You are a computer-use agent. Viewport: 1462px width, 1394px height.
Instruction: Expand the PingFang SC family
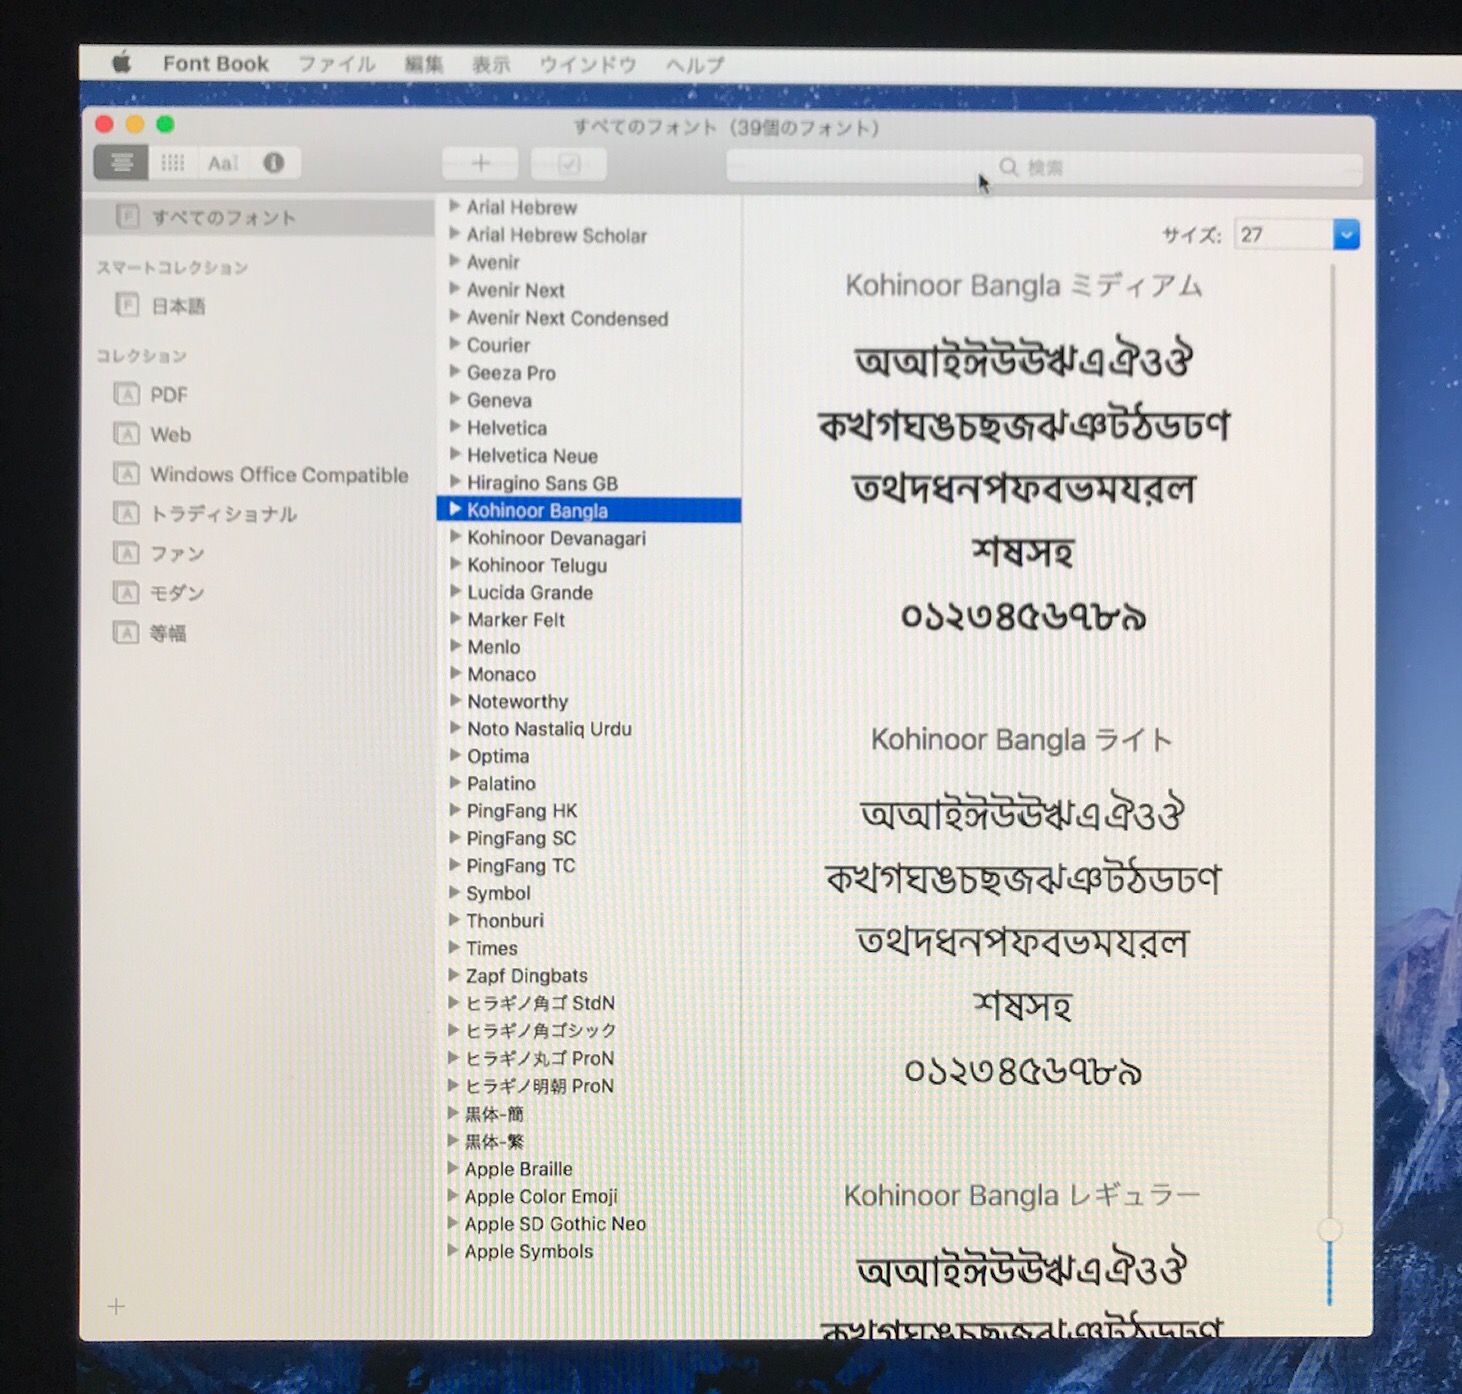454,838
